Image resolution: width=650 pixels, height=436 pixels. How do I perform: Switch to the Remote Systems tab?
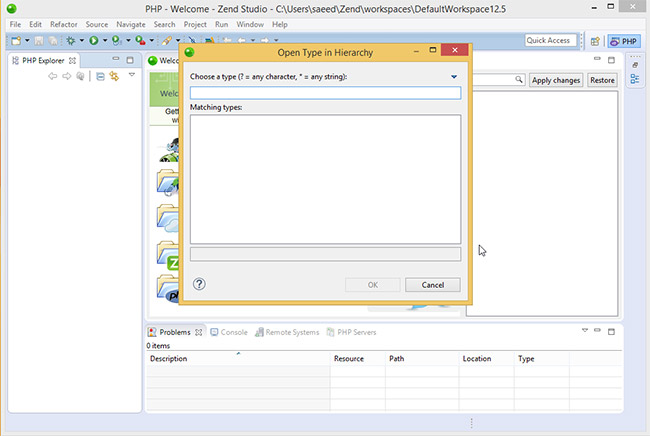click(287, 332)
